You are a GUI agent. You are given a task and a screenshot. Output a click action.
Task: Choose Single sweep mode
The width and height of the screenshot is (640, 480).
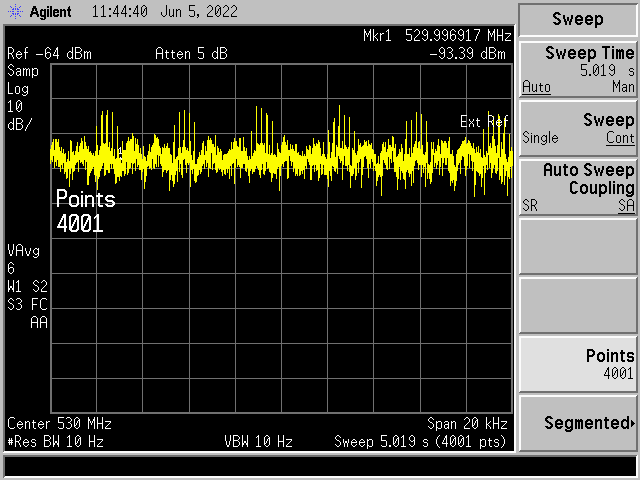click(x=540, y=138)
